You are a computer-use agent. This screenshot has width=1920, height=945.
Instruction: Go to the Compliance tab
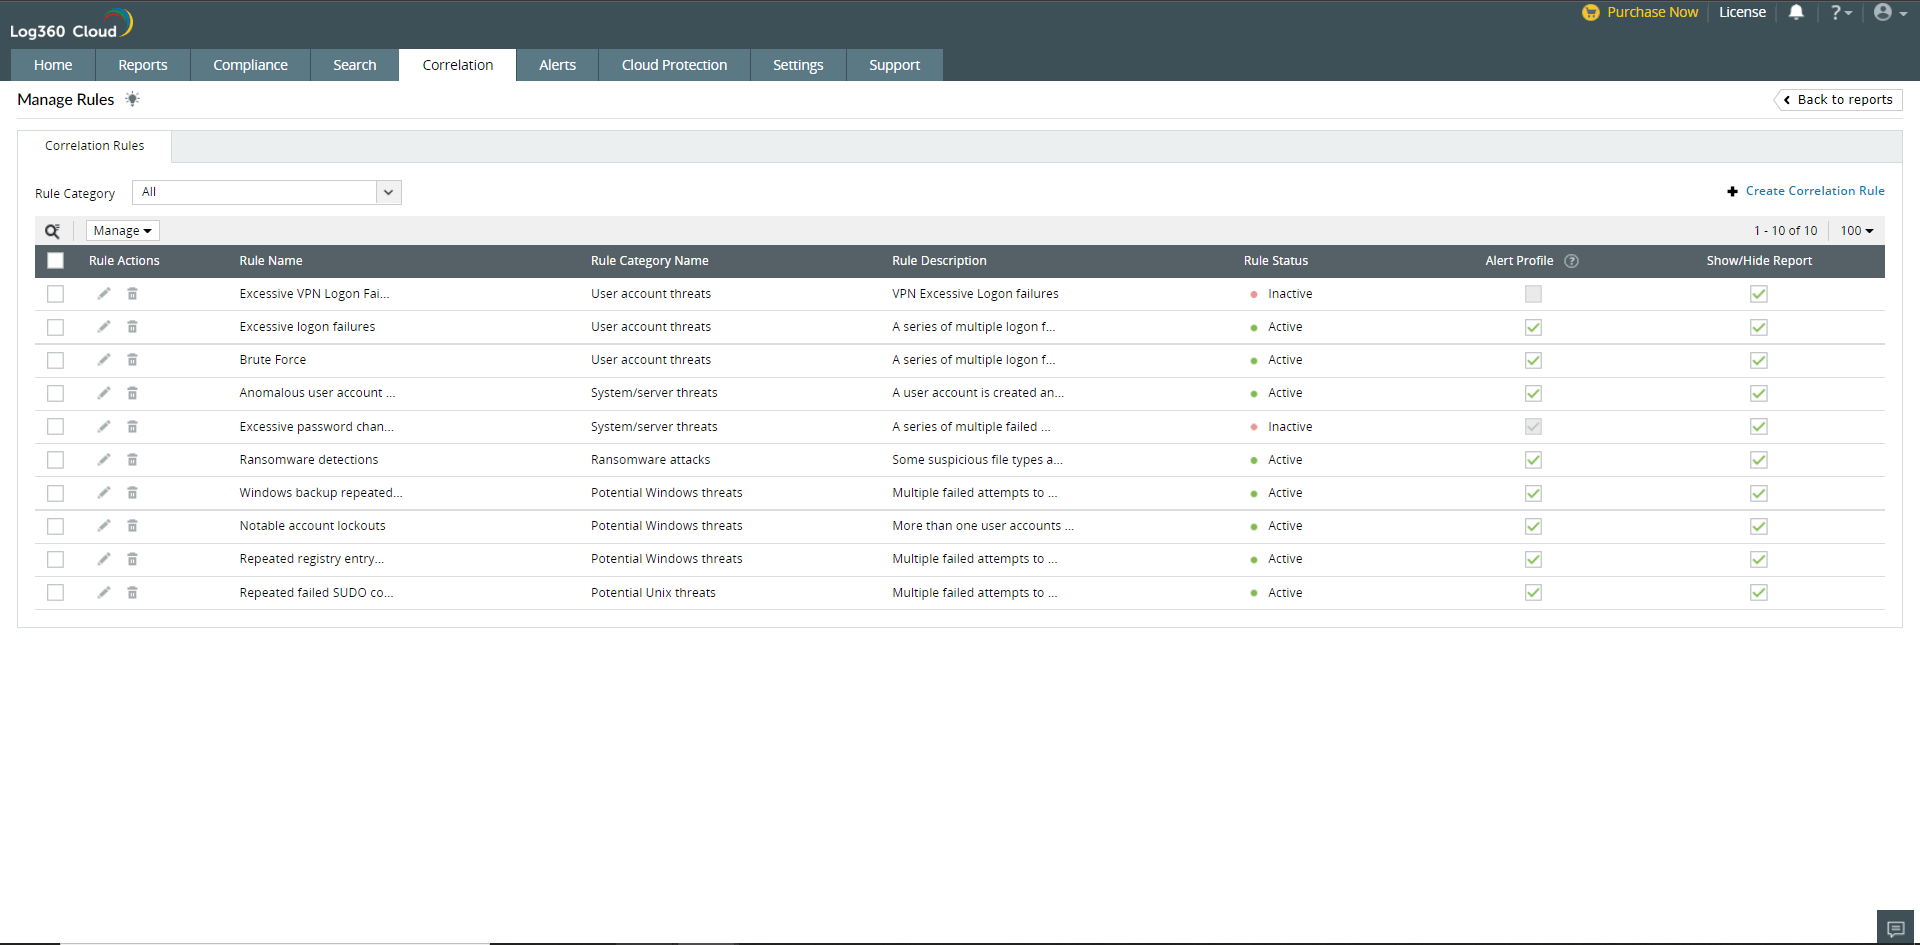[x=250, y=65]
